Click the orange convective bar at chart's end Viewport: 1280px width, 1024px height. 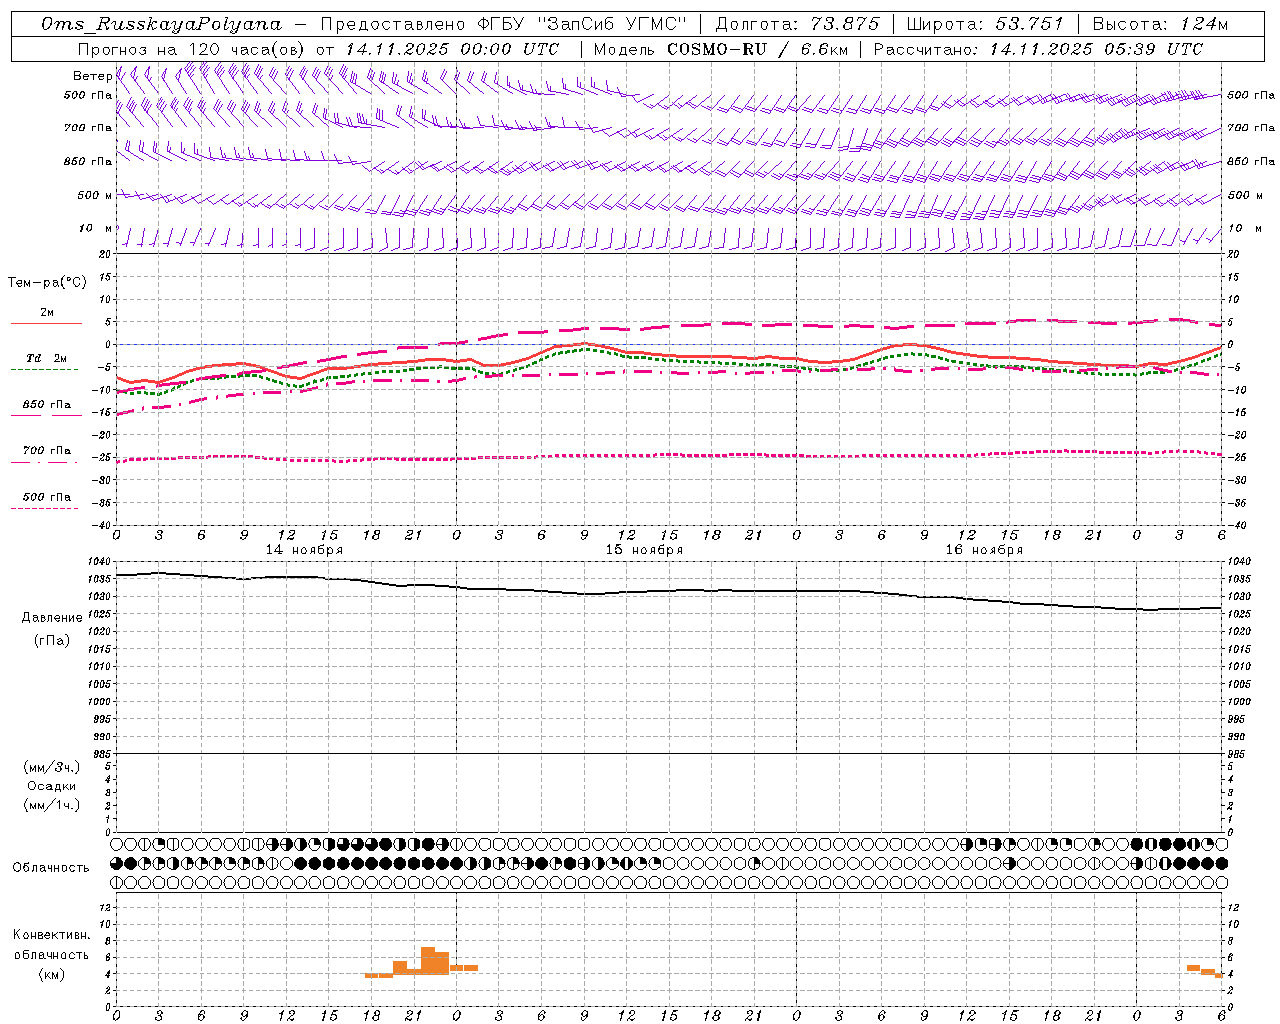pos(1219,975)
